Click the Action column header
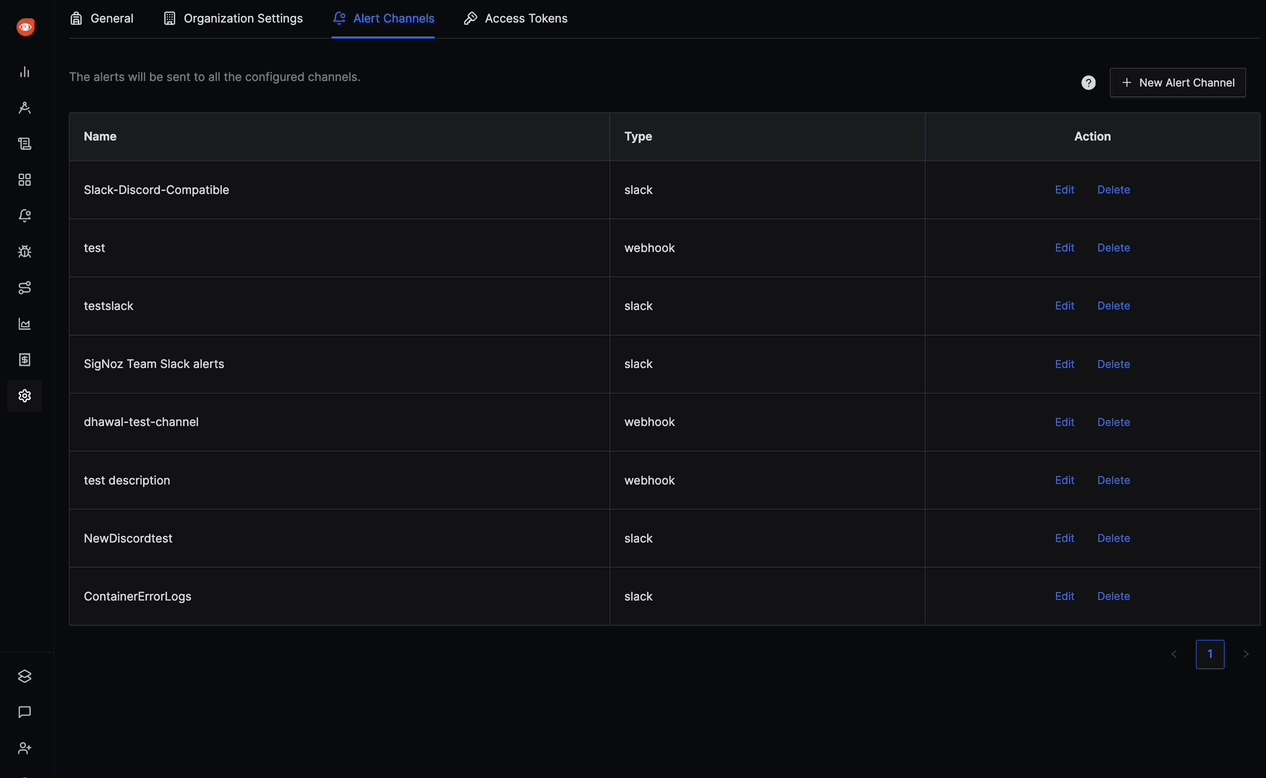 (1092, 136)
